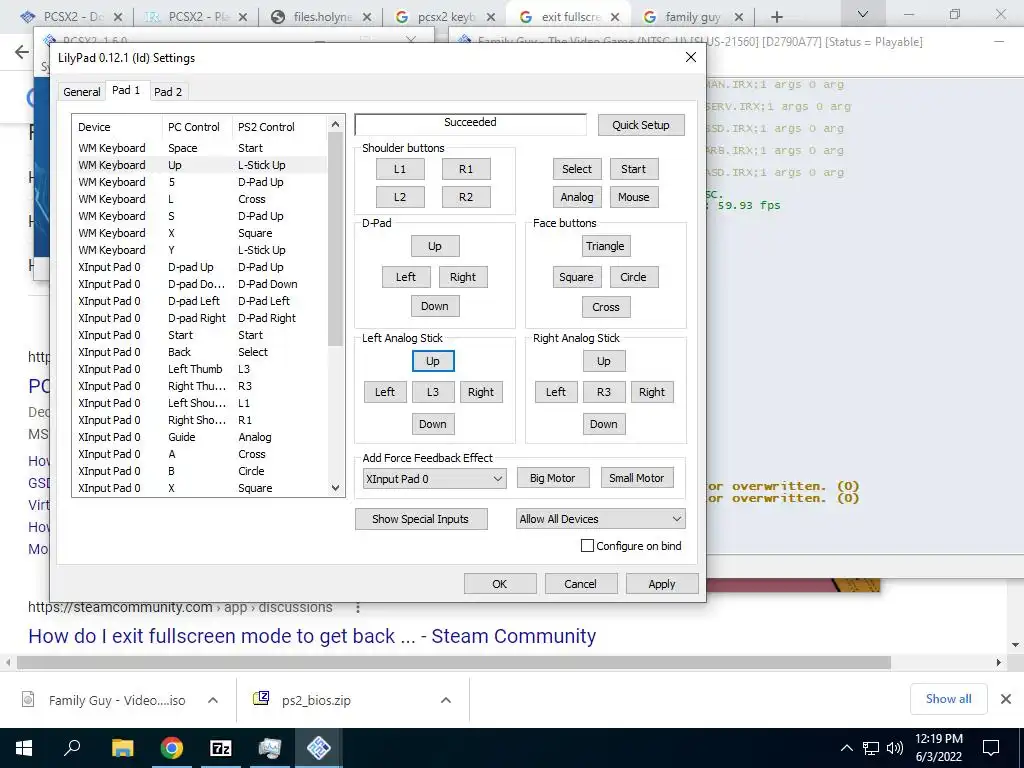This screenshot has width=1024, height=768.
Task: Click bindings list scroll down arrow
Action: (x=335, y=488)
